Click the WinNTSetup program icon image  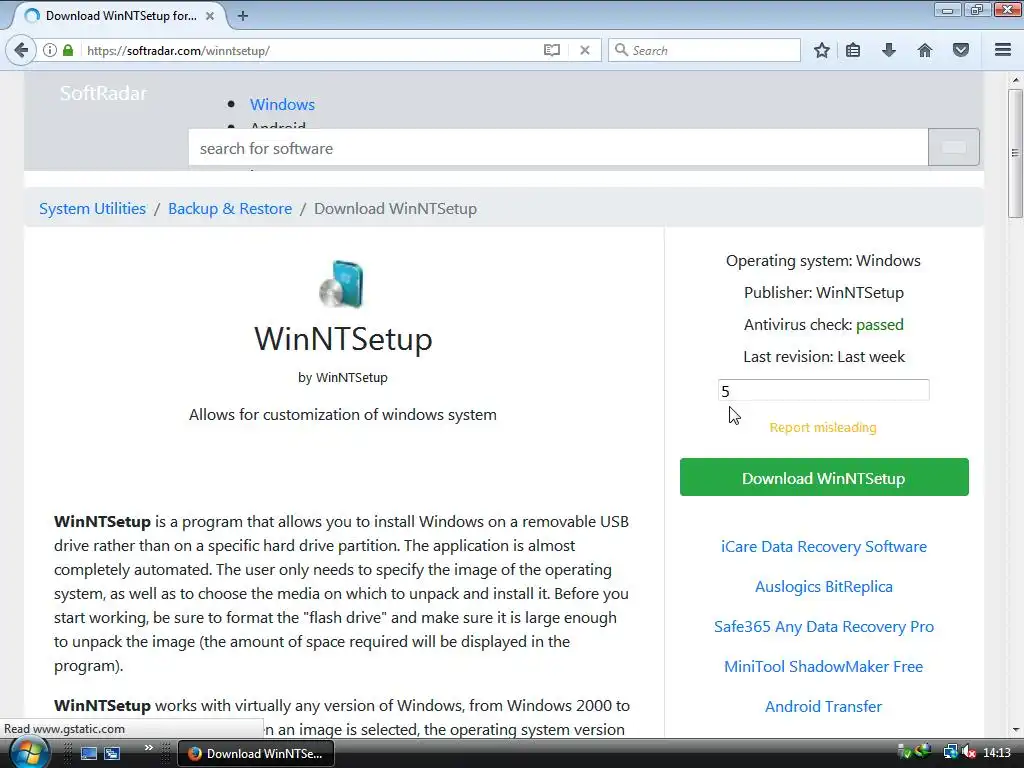coord(342,284)
